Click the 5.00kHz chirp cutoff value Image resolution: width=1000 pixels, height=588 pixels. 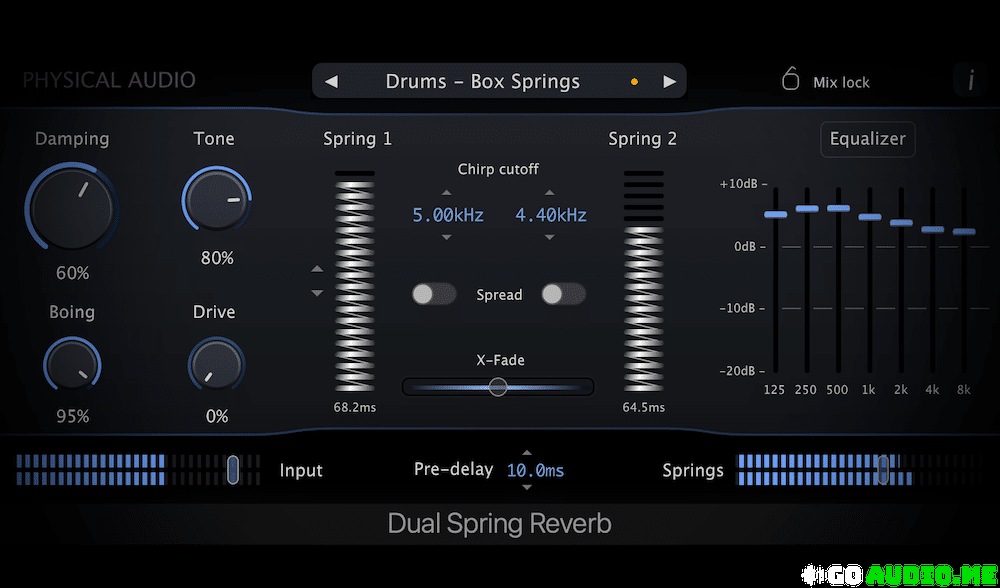point(448,216)
